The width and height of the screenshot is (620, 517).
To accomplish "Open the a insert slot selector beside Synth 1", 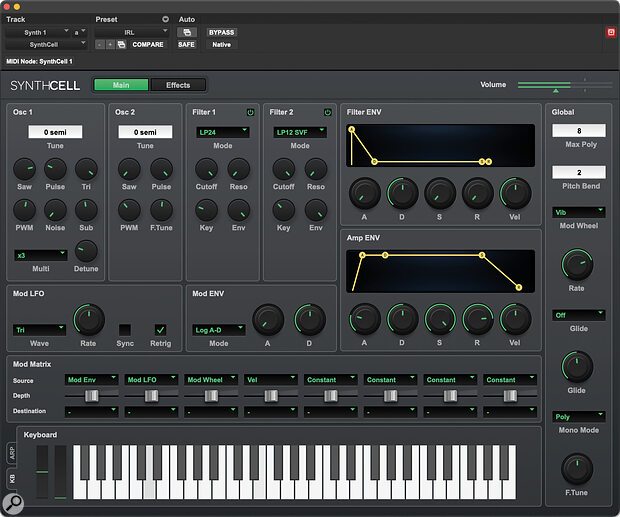I will point(80,32).
